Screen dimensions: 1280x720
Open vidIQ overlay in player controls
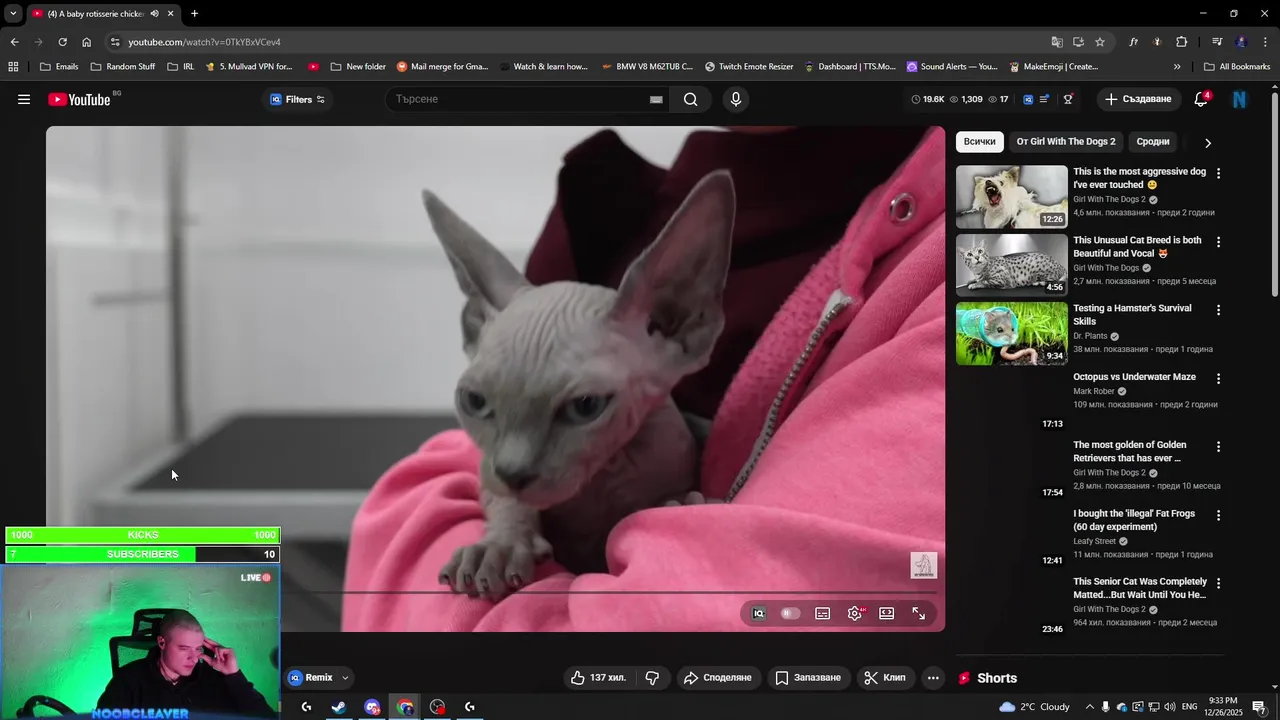(759, 614)
